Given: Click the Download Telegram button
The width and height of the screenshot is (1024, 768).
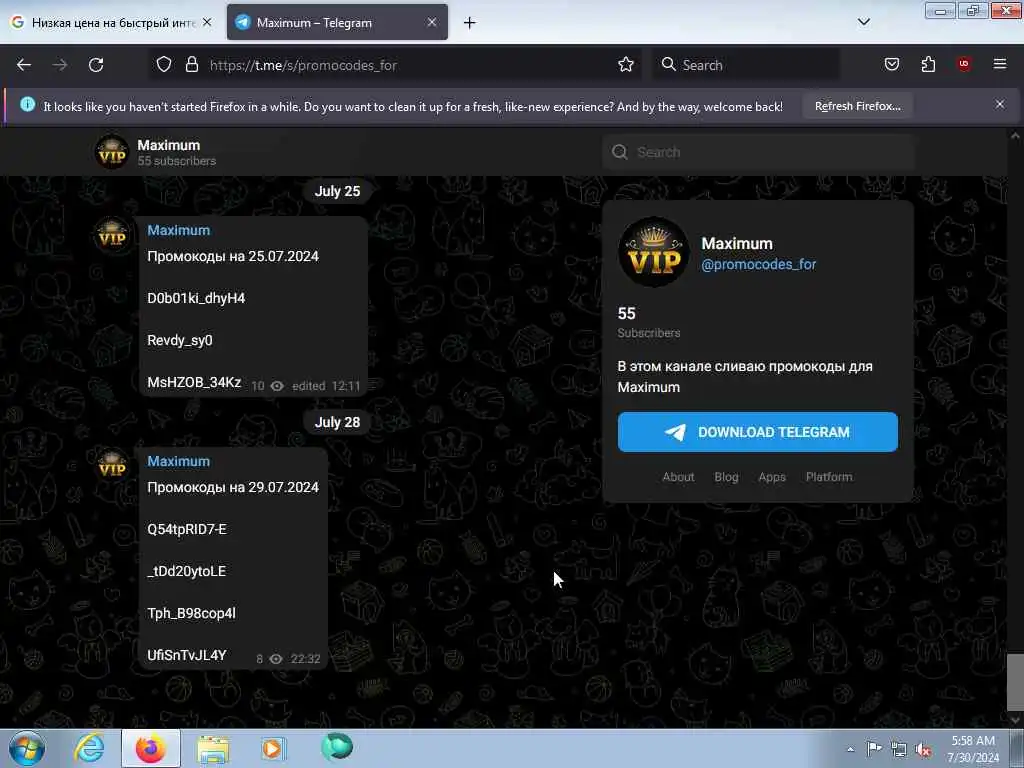Looking at the screenshot, I should pos(758,432).
